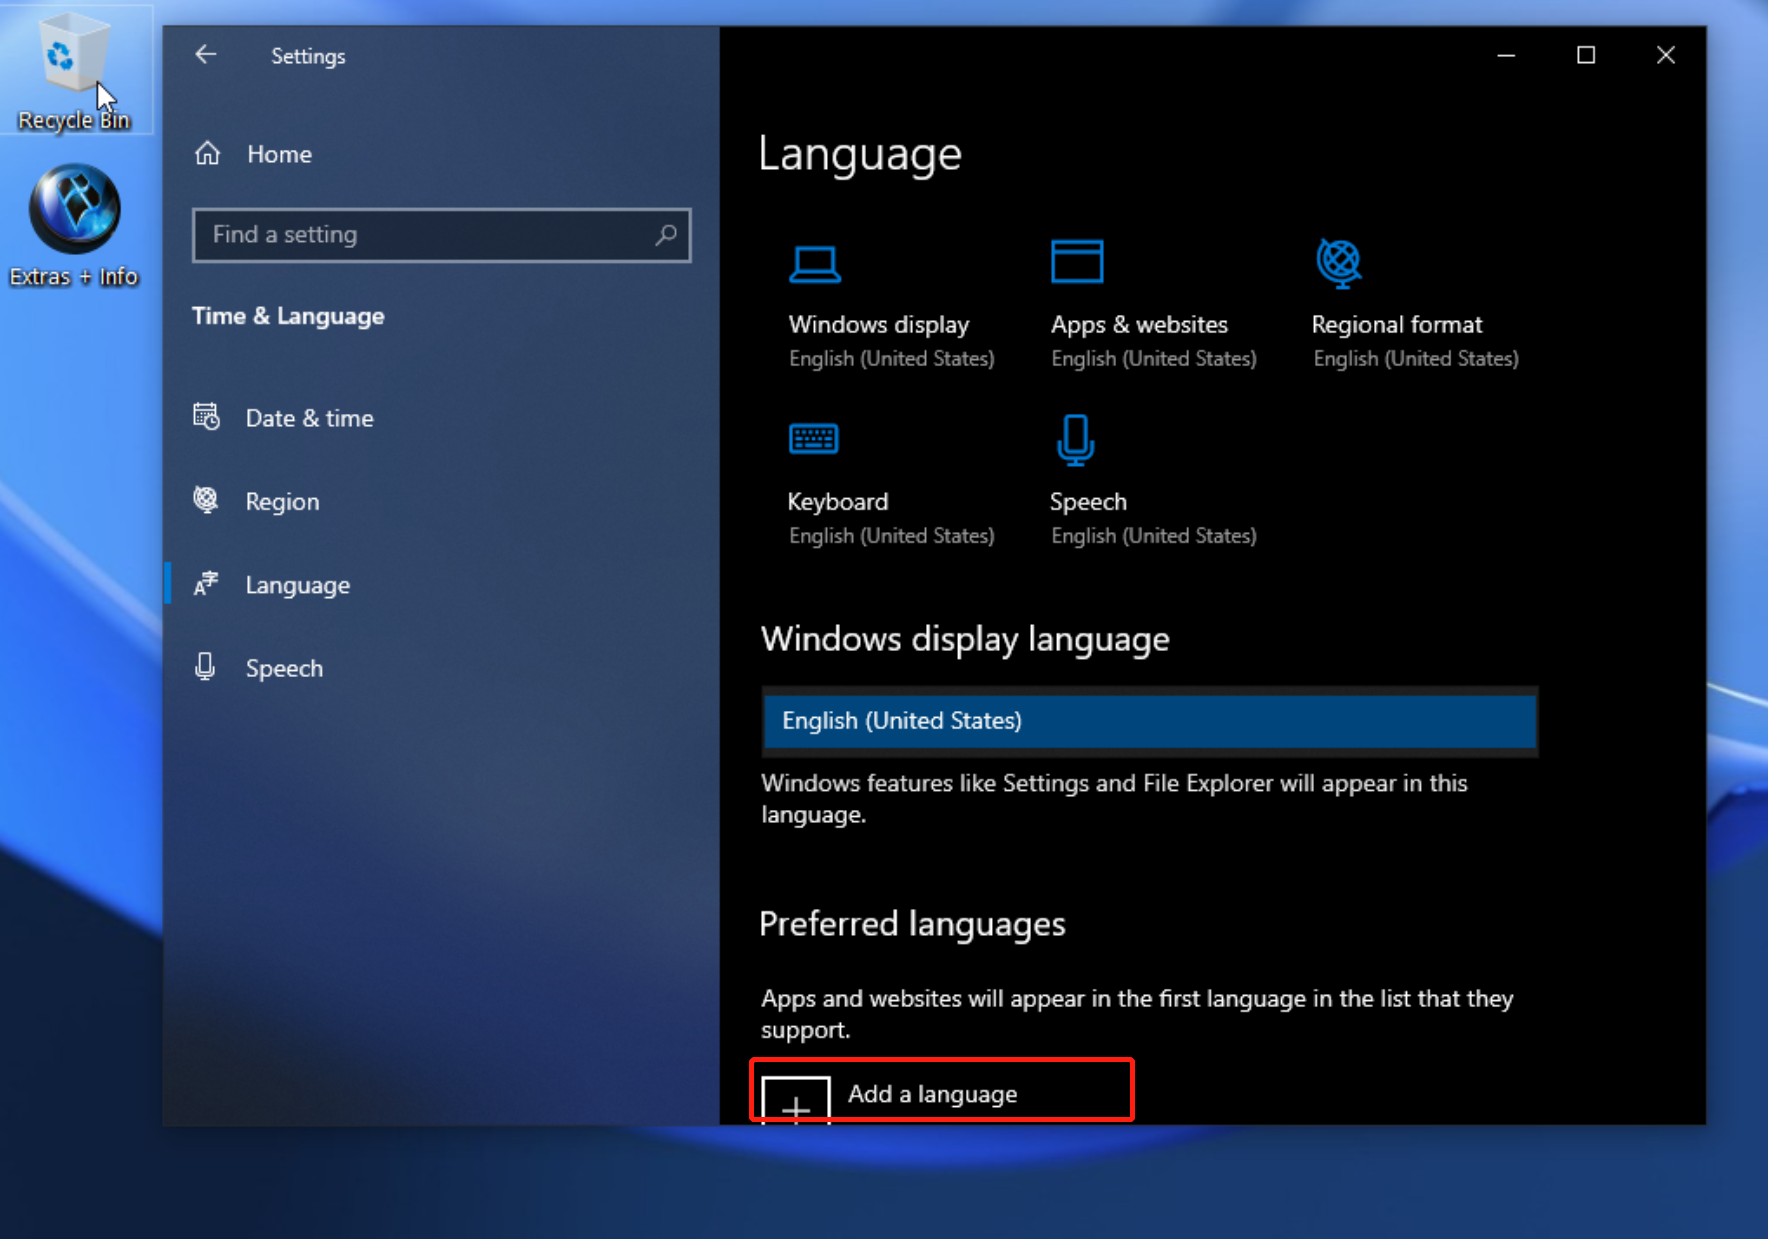Click the Date & time calendar icon

click(x=206, y=416)
